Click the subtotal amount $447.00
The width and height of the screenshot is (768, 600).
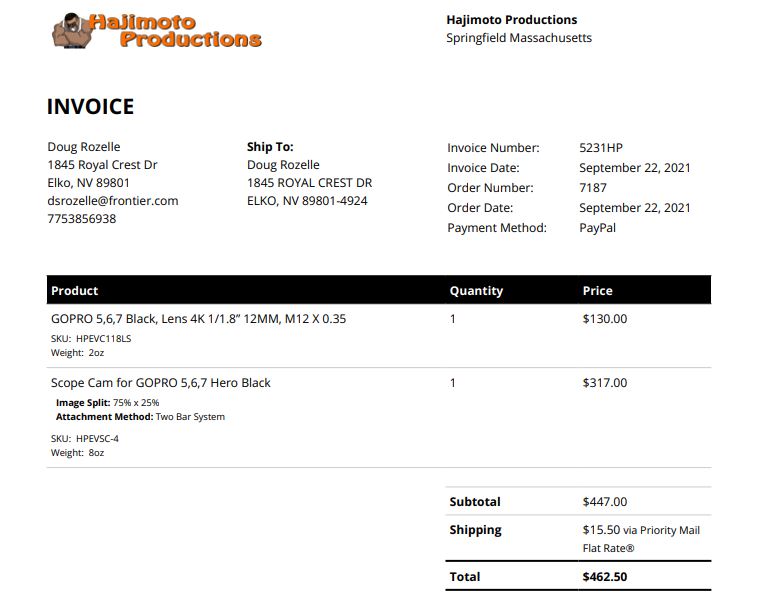(x=605, y=502)
